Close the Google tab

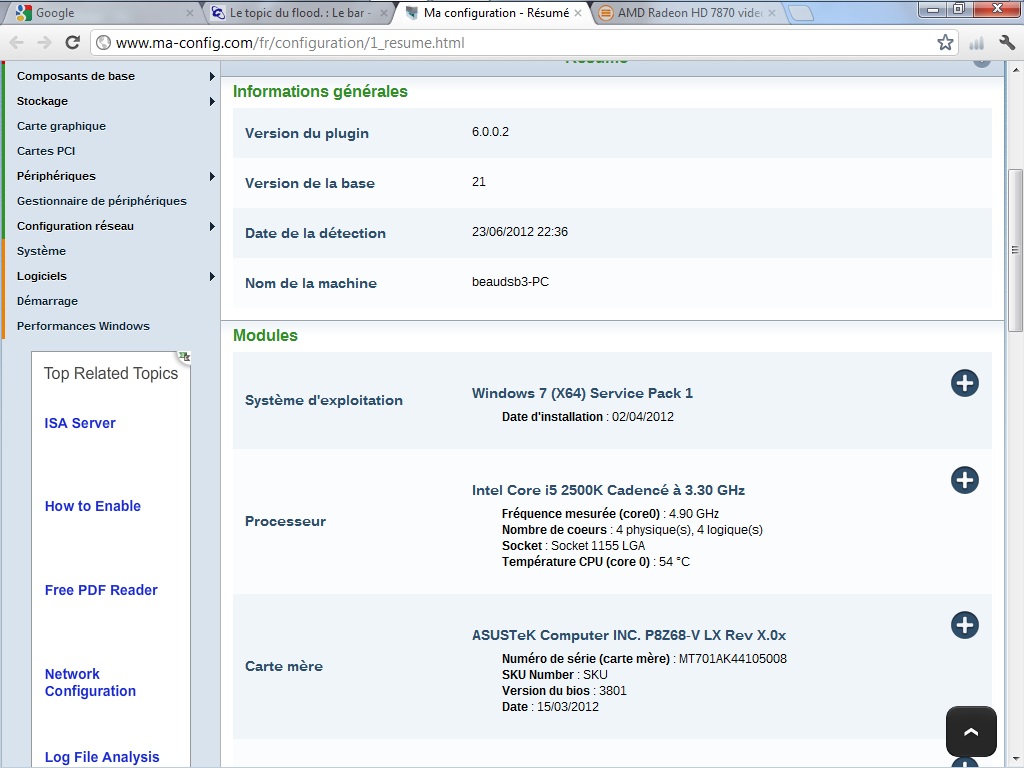click(x=190, y=13)
